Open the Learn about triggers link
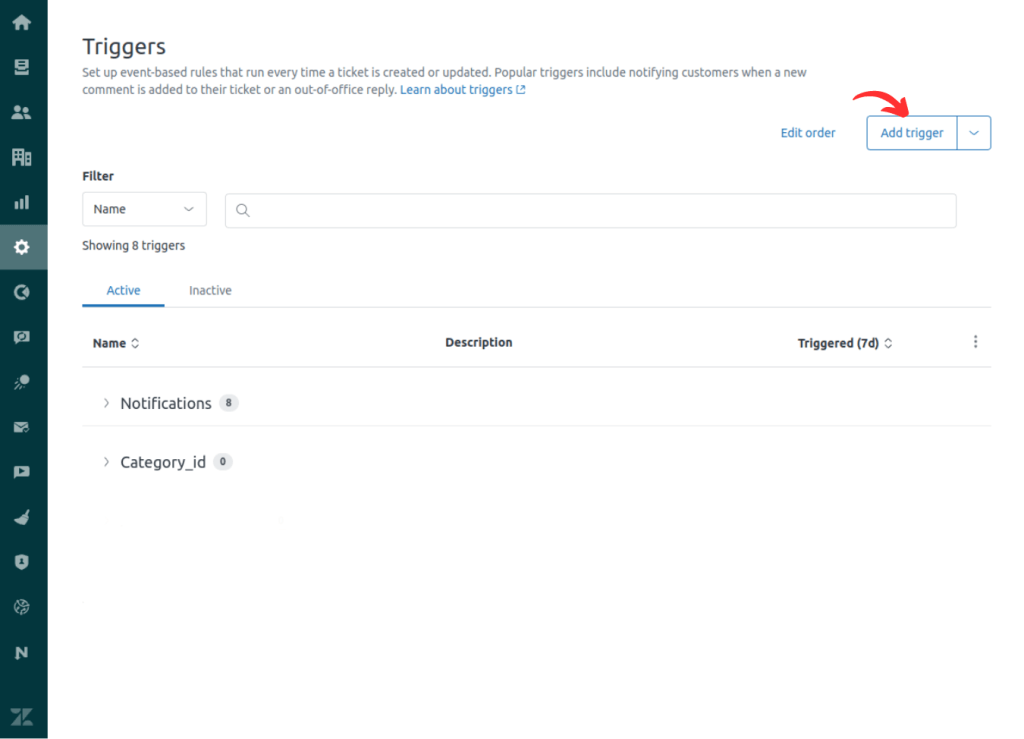Viewport: 1024px width, 739px height. point(462,90)
